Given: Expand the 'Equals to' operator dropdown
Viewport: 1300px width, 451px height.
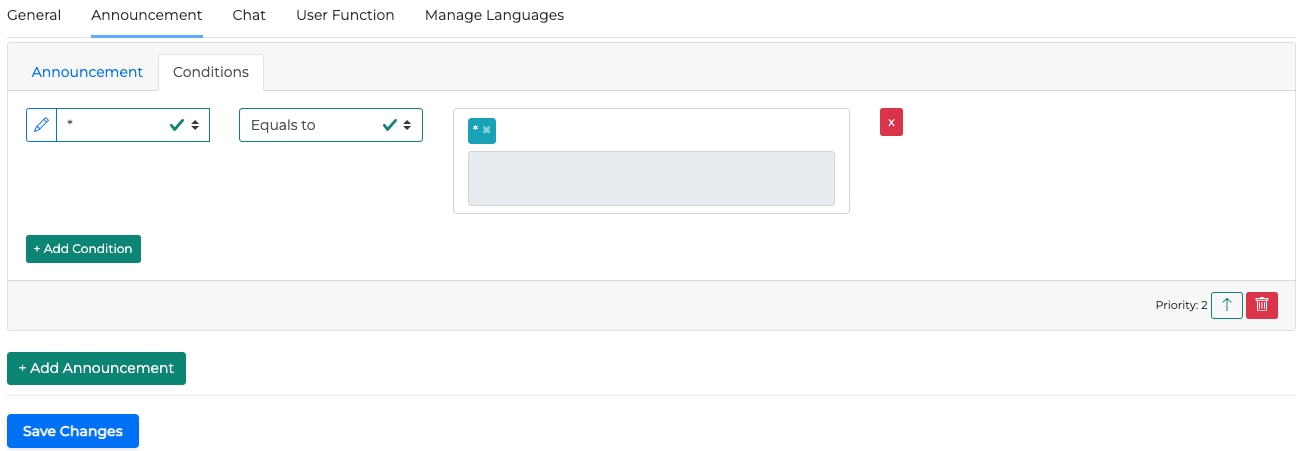Looking at the screenshot, I should coord(330,125).
